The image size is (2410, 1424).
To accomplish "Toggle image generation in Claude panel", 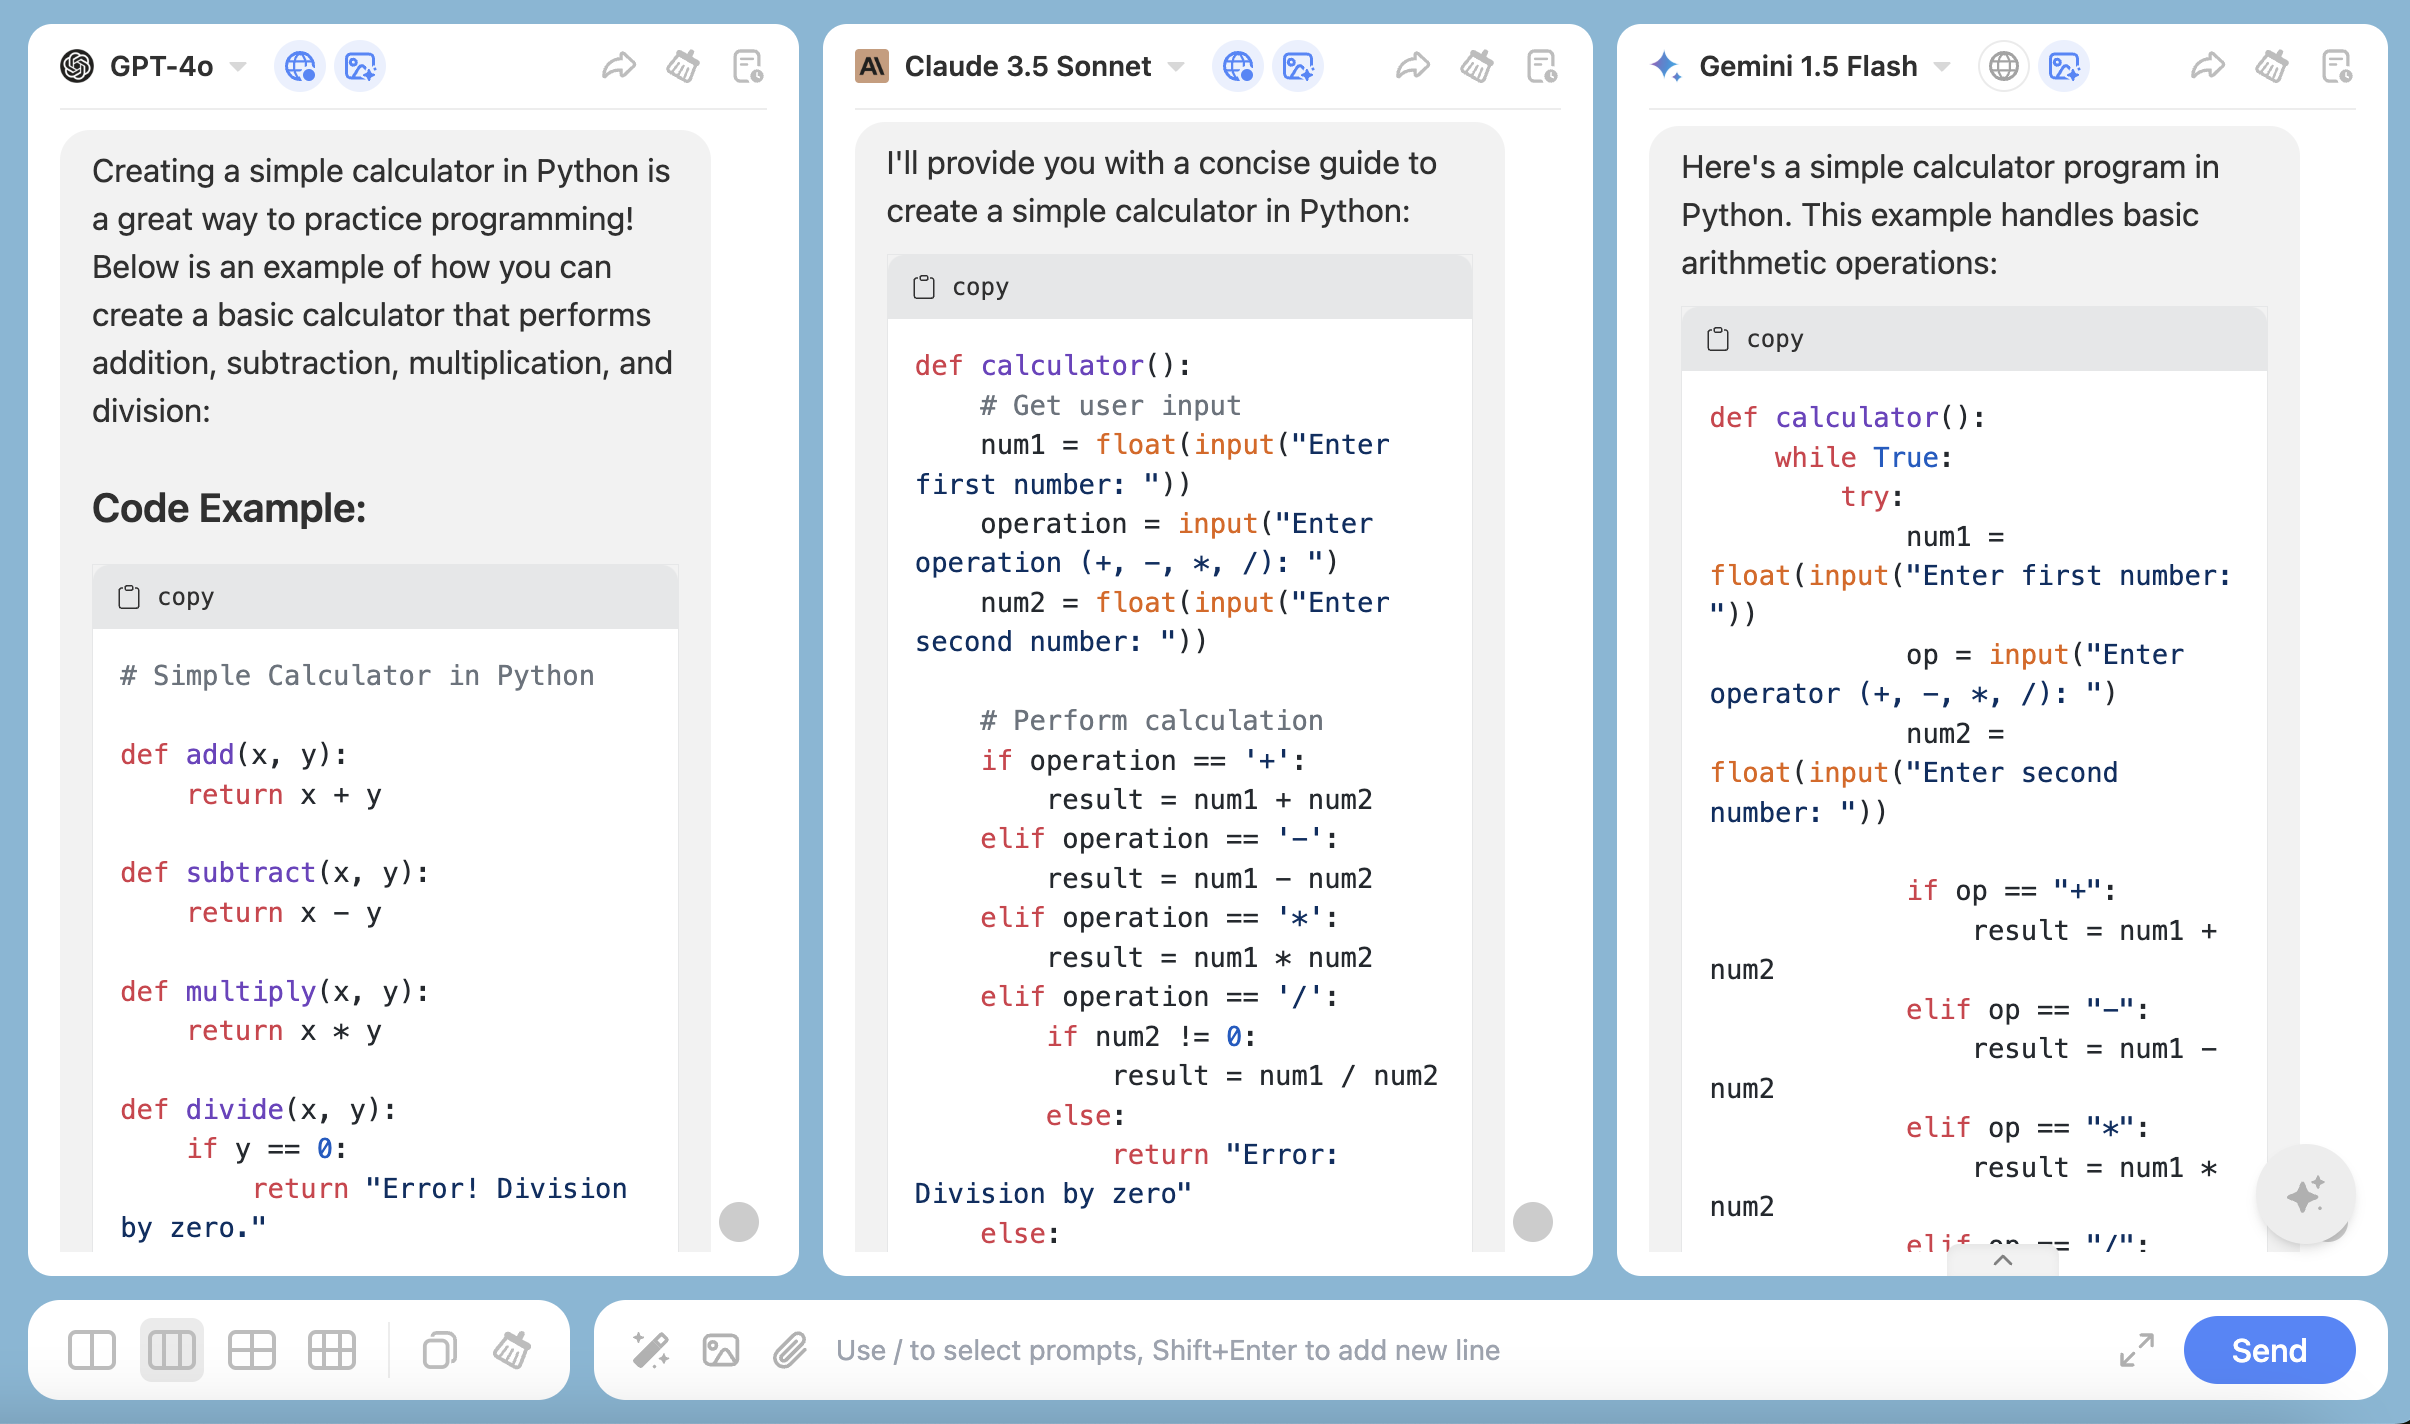I will [x=1298, y=67].
